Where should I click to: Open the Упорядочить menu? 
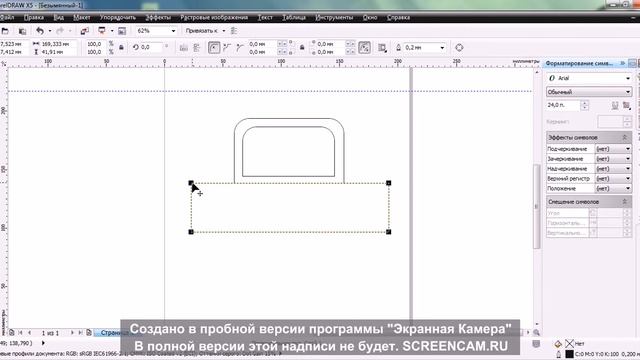(118, 18)
